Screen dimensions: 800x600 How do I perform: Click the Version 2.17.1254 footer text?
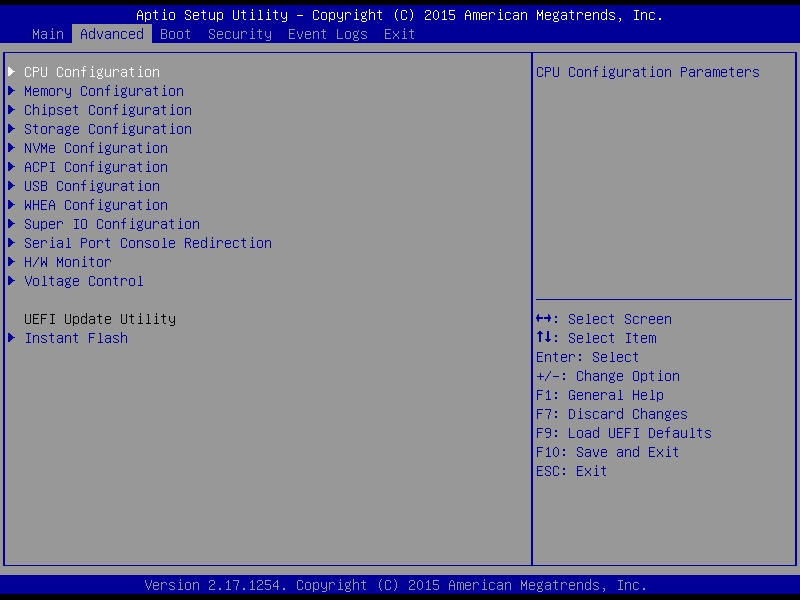pyautogui.click(x=396, y=585)
